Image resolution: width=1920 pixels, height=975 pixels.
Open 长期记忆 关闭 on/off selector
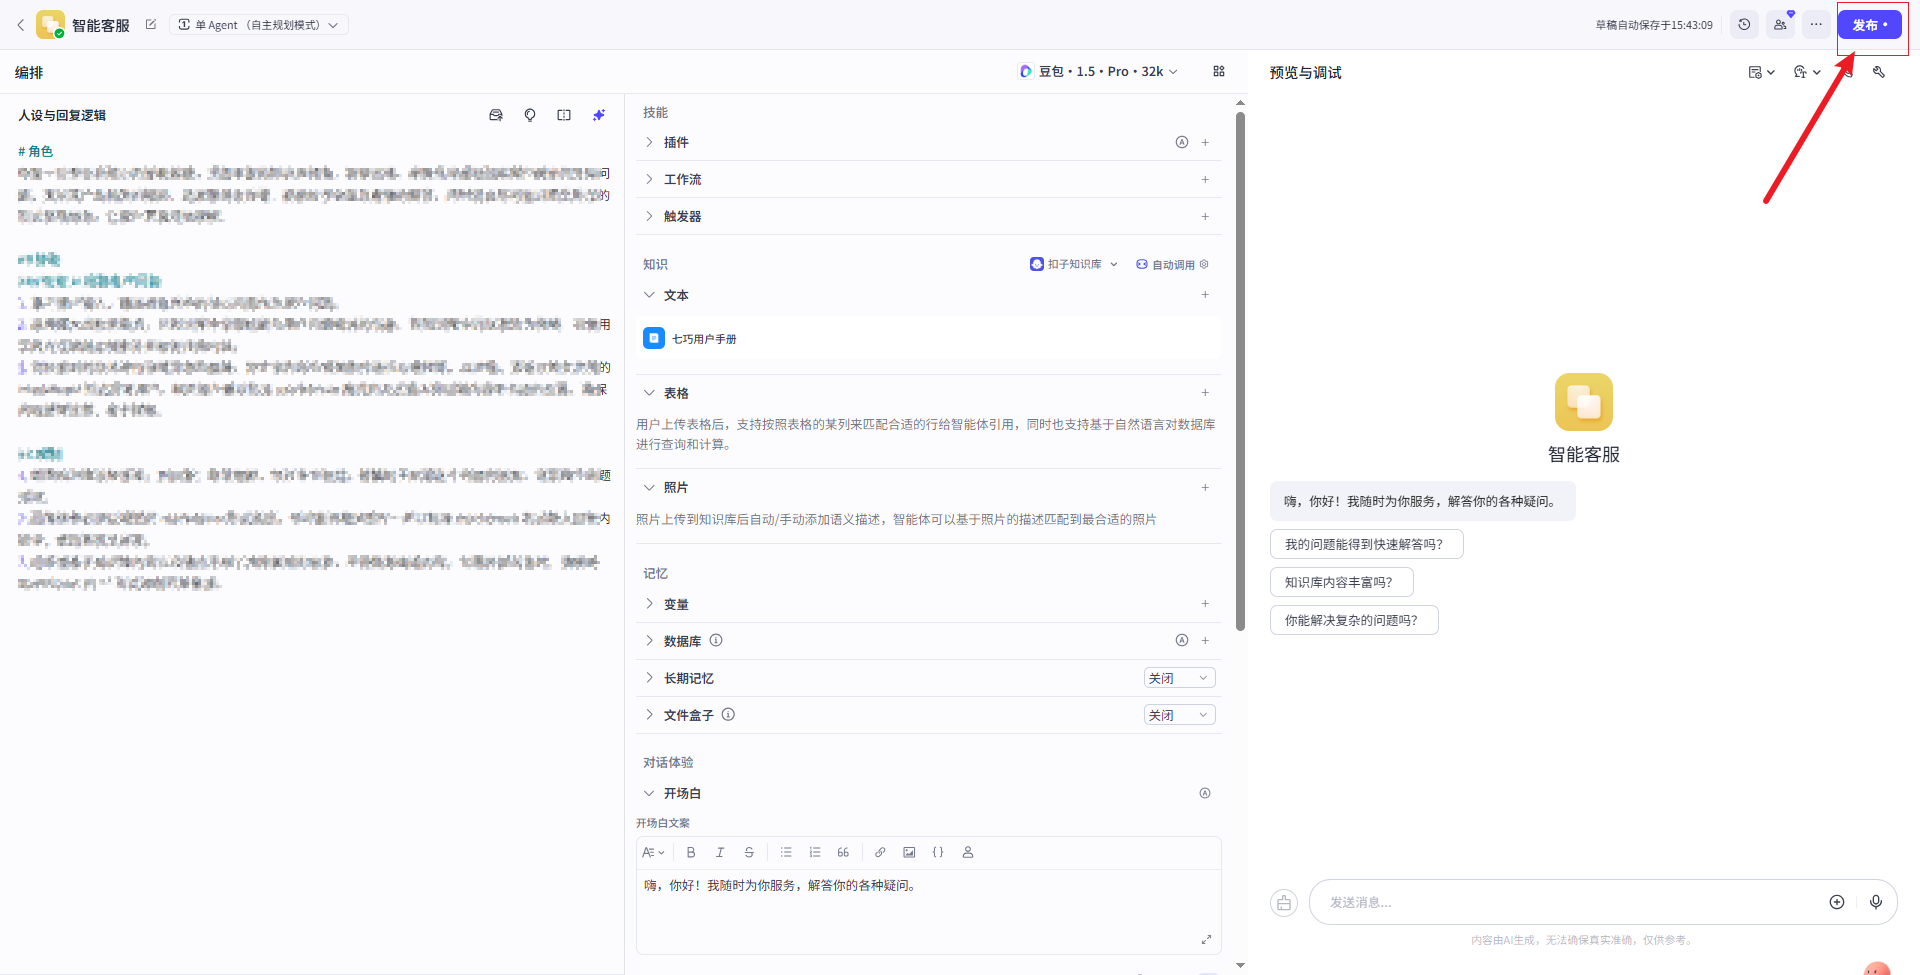(x=1179, y=678)
